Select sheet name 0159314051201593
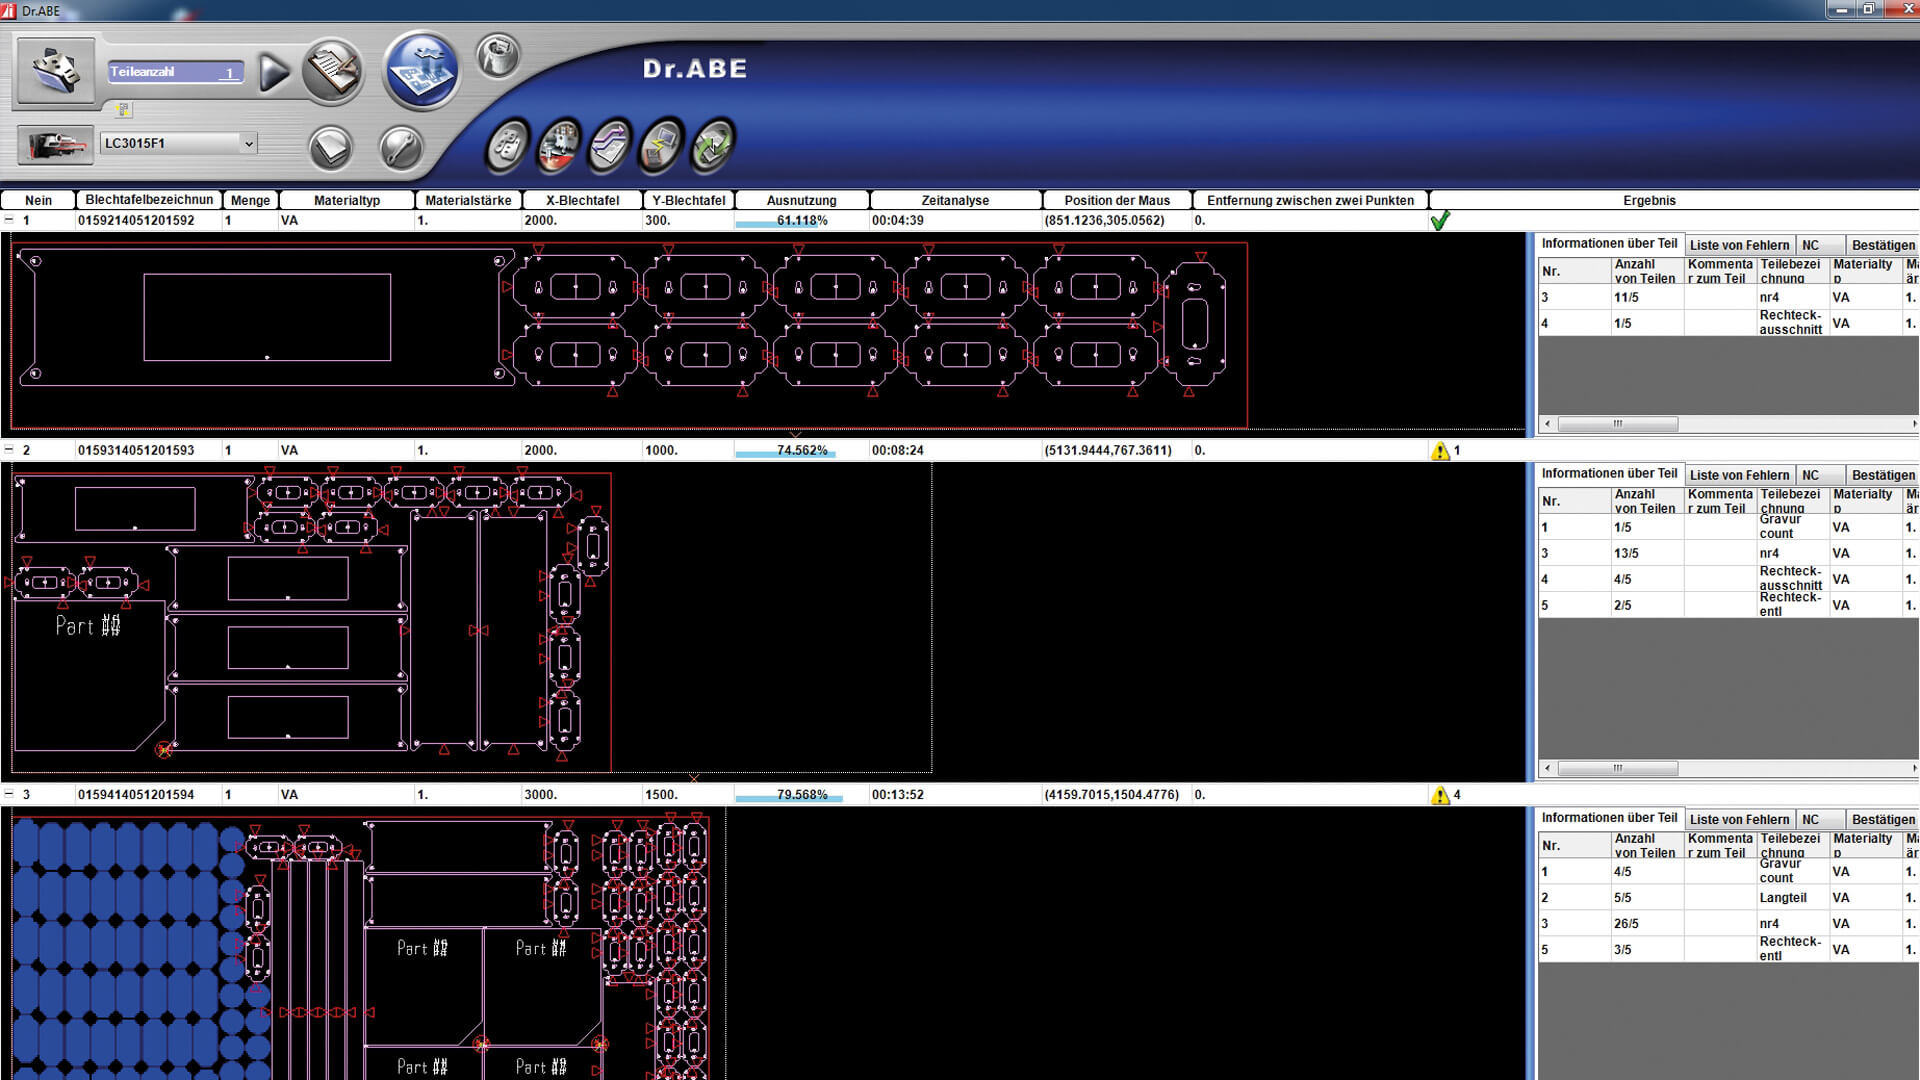This screenshot has width=1920, height=1080. pos(136,450)
